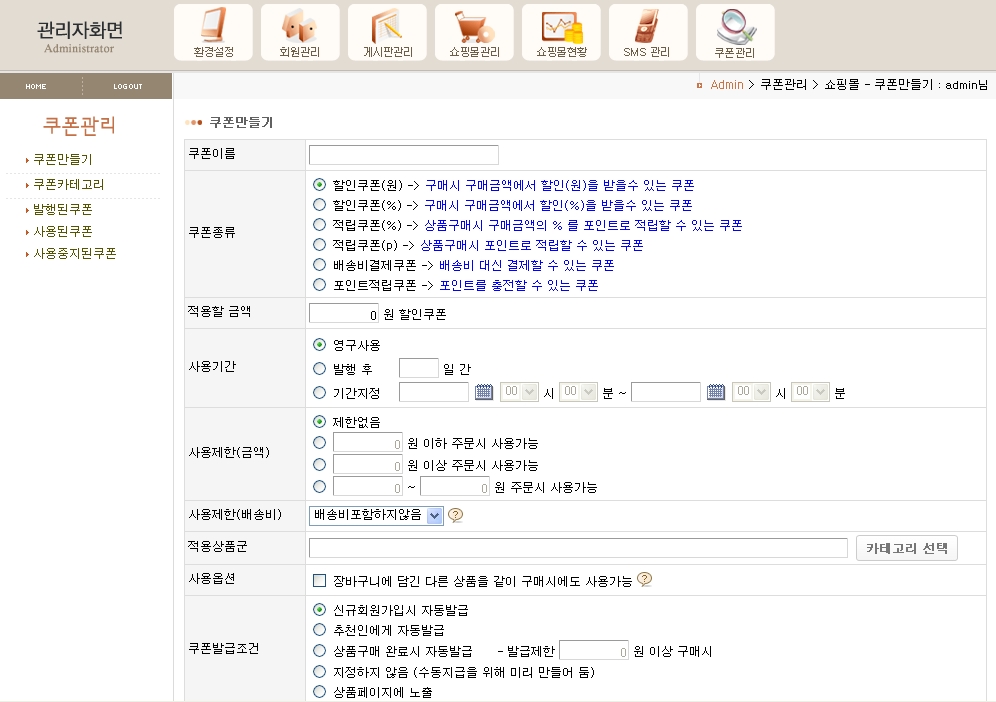Open 발행된쿠폰 in the sidebar menu
Viewport: 996px width, 702px height.
[x=62, y=209]
